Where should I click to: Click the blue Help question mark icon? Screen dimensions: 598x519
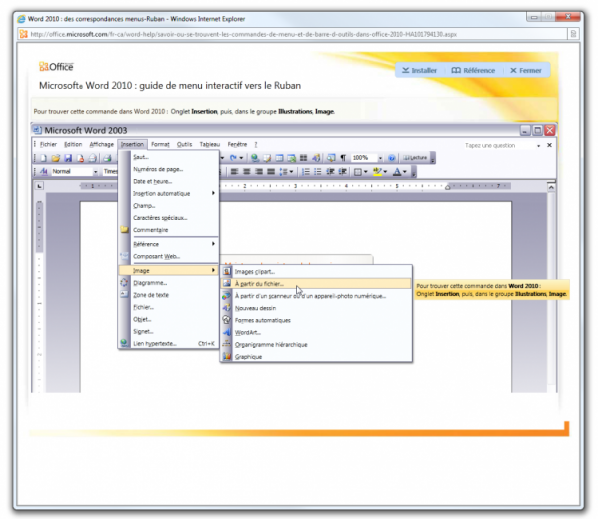point(391,157)
